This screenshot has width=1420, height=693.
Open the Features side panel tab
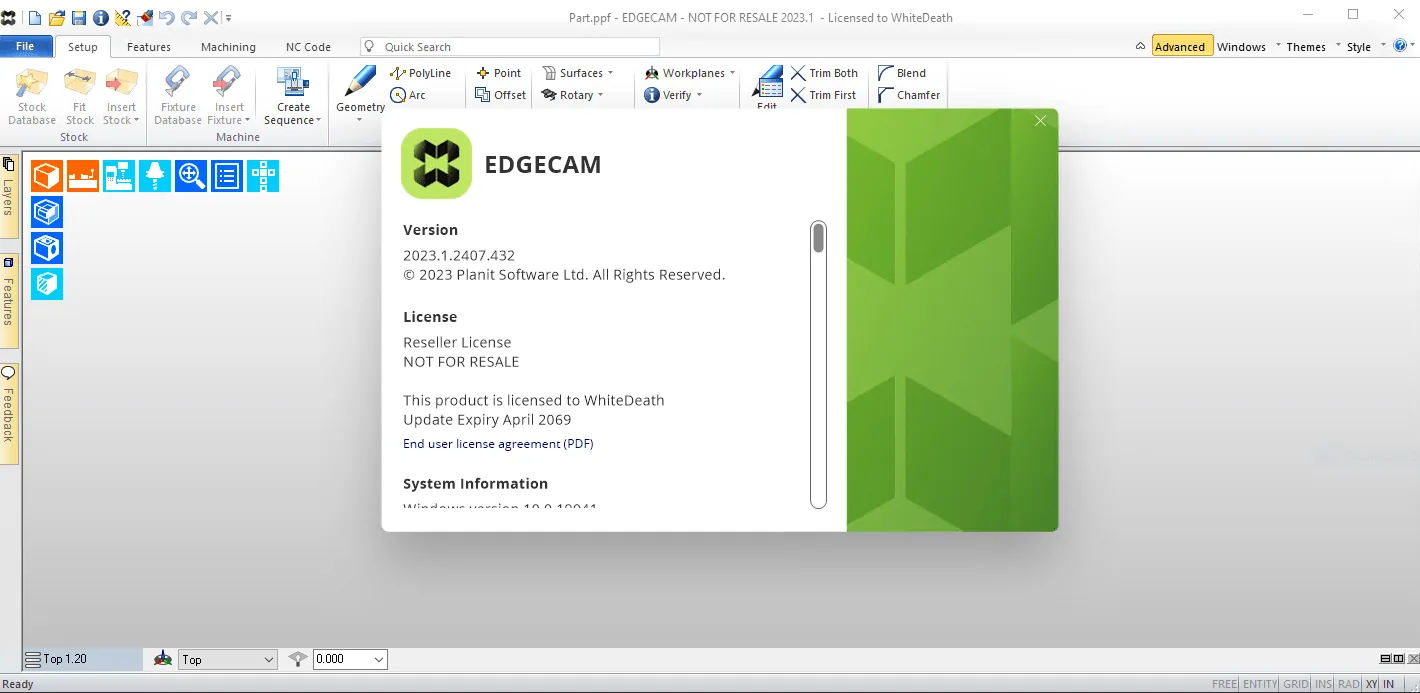pyautogui.click(x=9, y=301)
